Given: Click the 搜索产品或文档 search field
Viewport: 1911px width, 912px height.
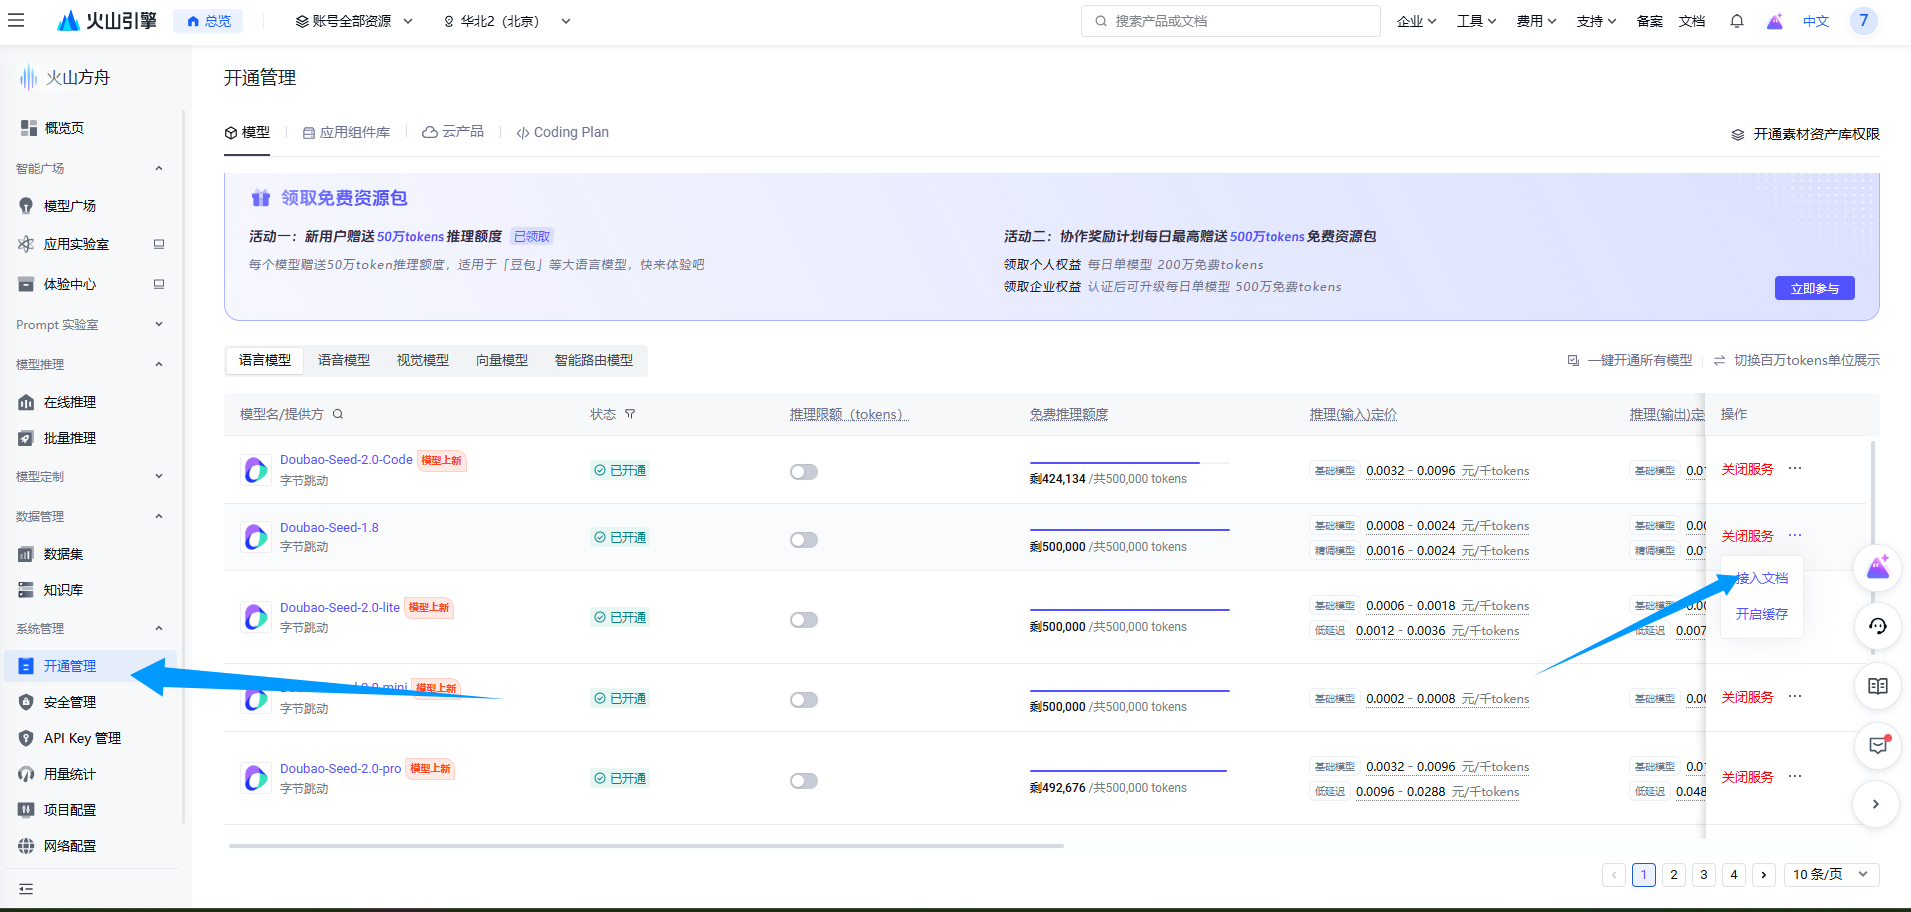Looking at the screenshot, I should coord(1230,21).
